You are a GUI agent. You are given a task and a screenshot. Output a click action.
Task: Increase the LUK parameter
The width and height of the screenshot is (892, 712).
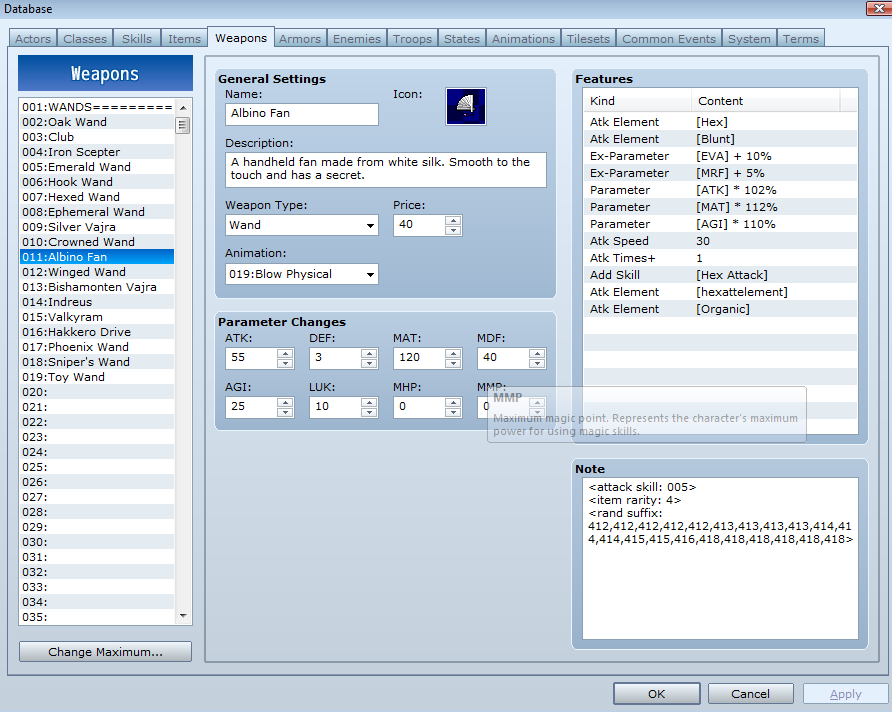point(369,403)
